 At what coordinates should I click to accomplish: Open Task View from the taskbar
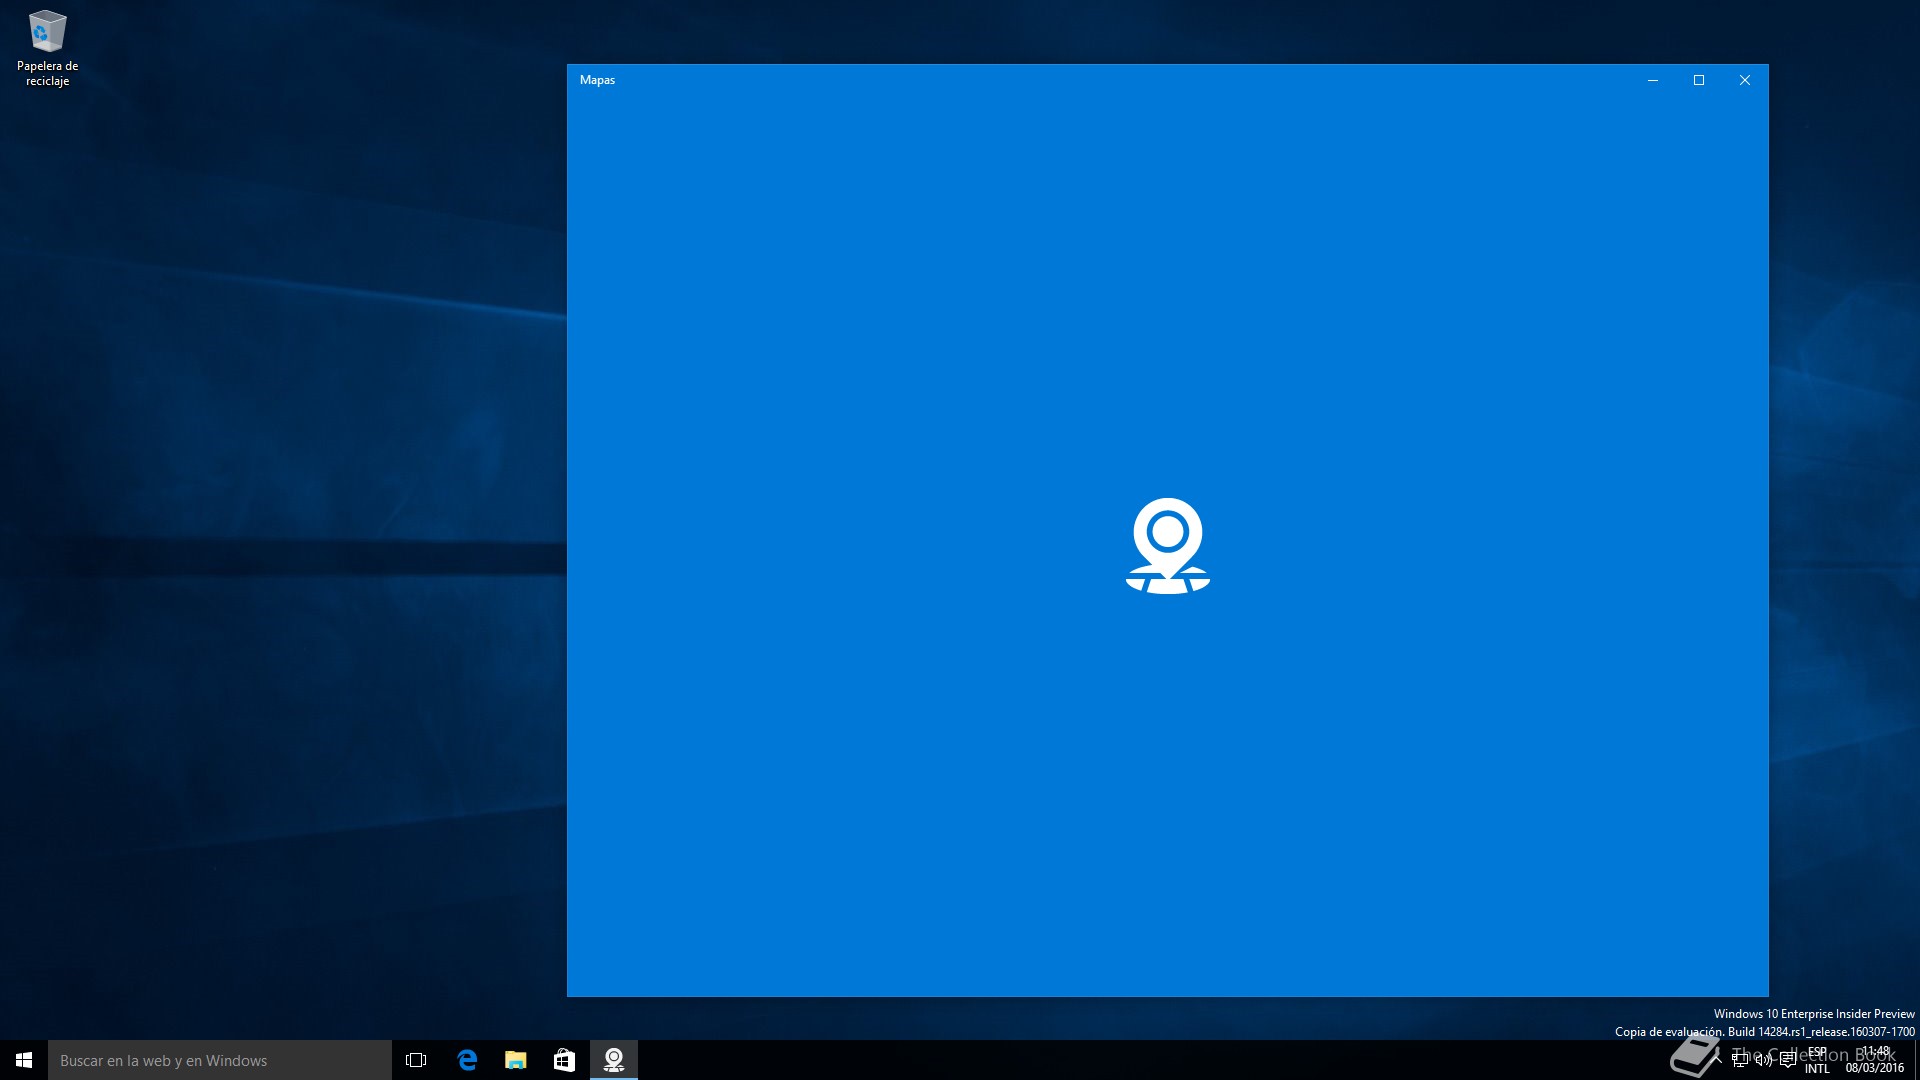[x=416, y=1060]
